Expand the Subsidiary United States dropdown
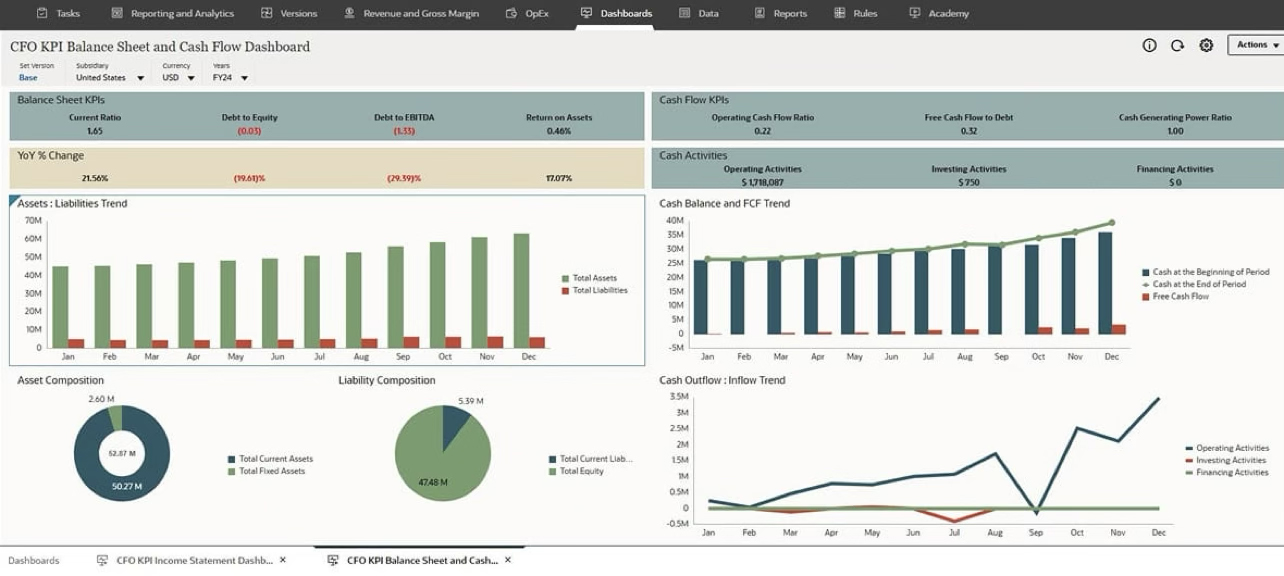Screen dimensions: 1284x576 coord(140,78)
